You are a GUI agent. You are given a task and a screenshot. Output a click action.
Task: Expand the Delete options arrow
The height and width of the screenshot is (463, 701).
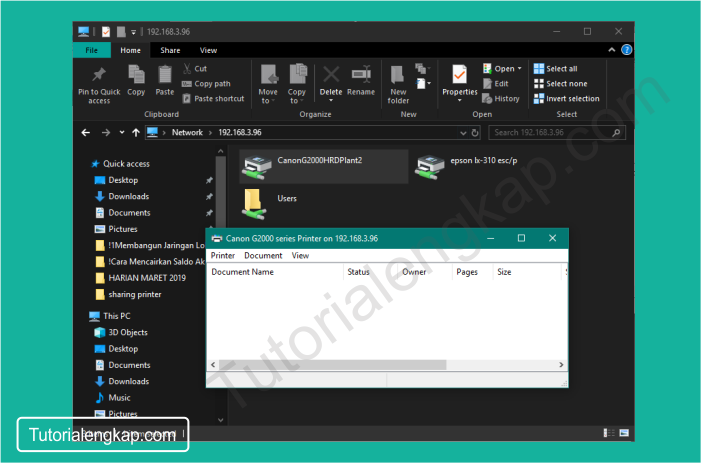331,101
